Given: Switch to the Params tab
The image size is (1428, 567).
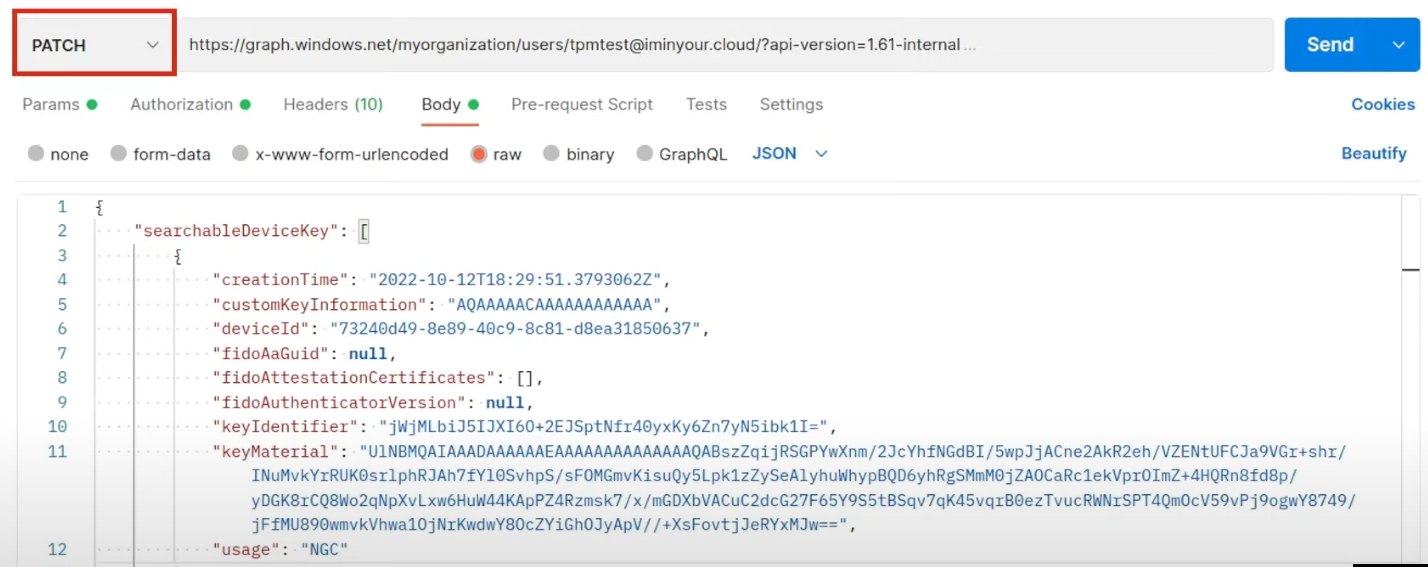Looking at the screenshot, I should [x=50, y=104].
